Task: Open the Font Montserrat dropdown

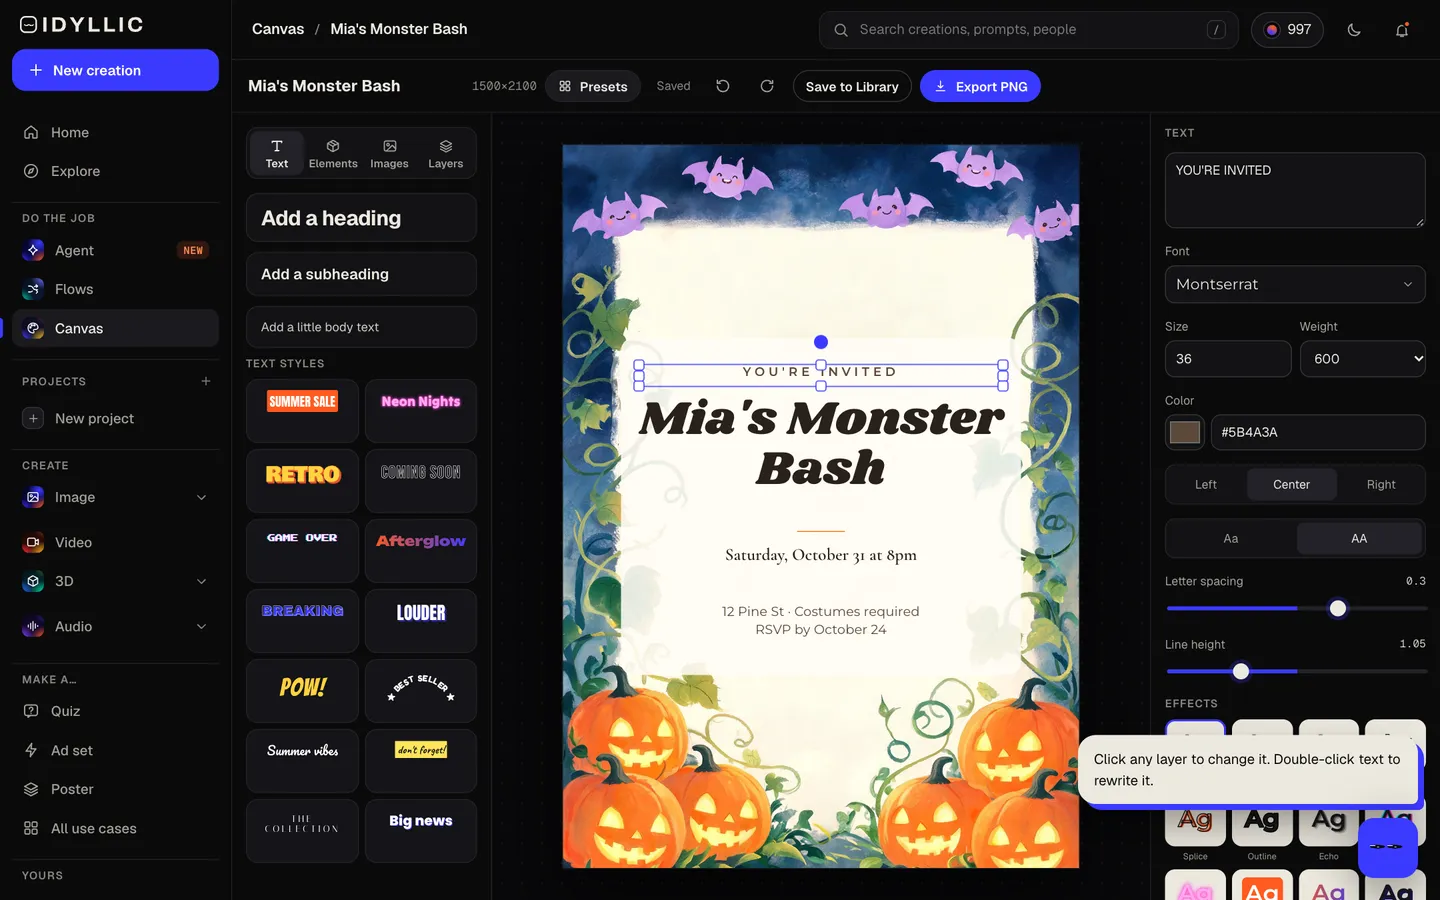Action: [x=1295, y=284]
